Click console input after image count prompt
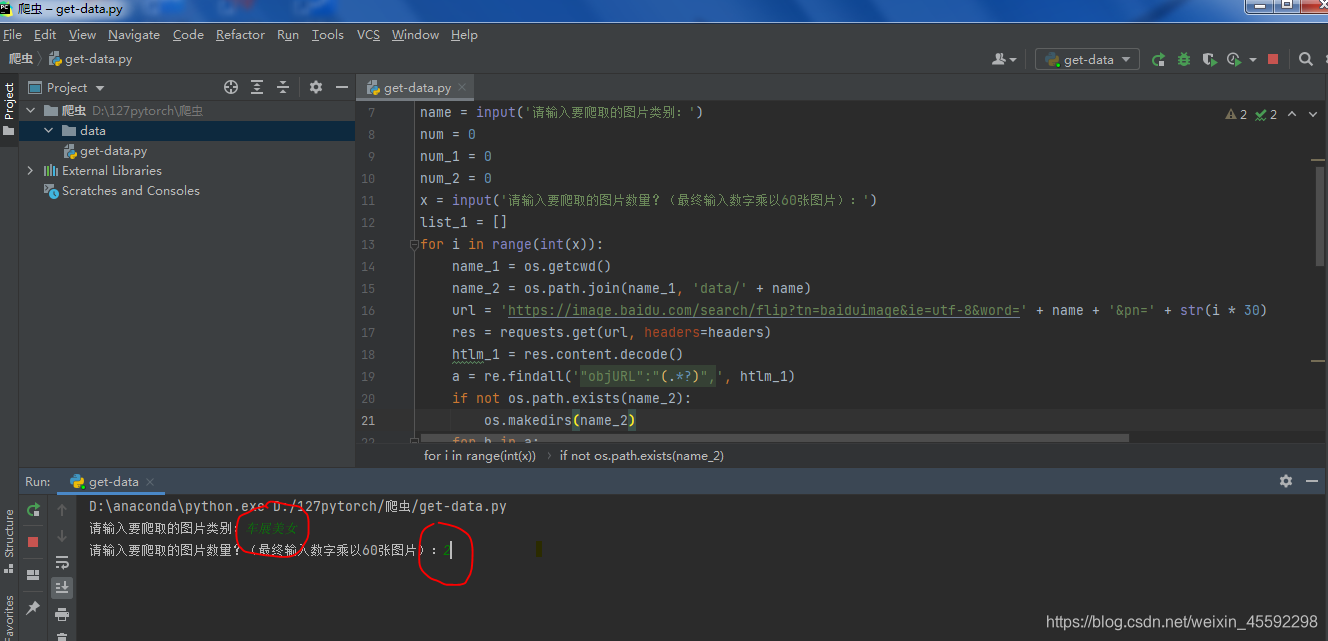This screenshot has height=641, width=1328. (448, 550)
